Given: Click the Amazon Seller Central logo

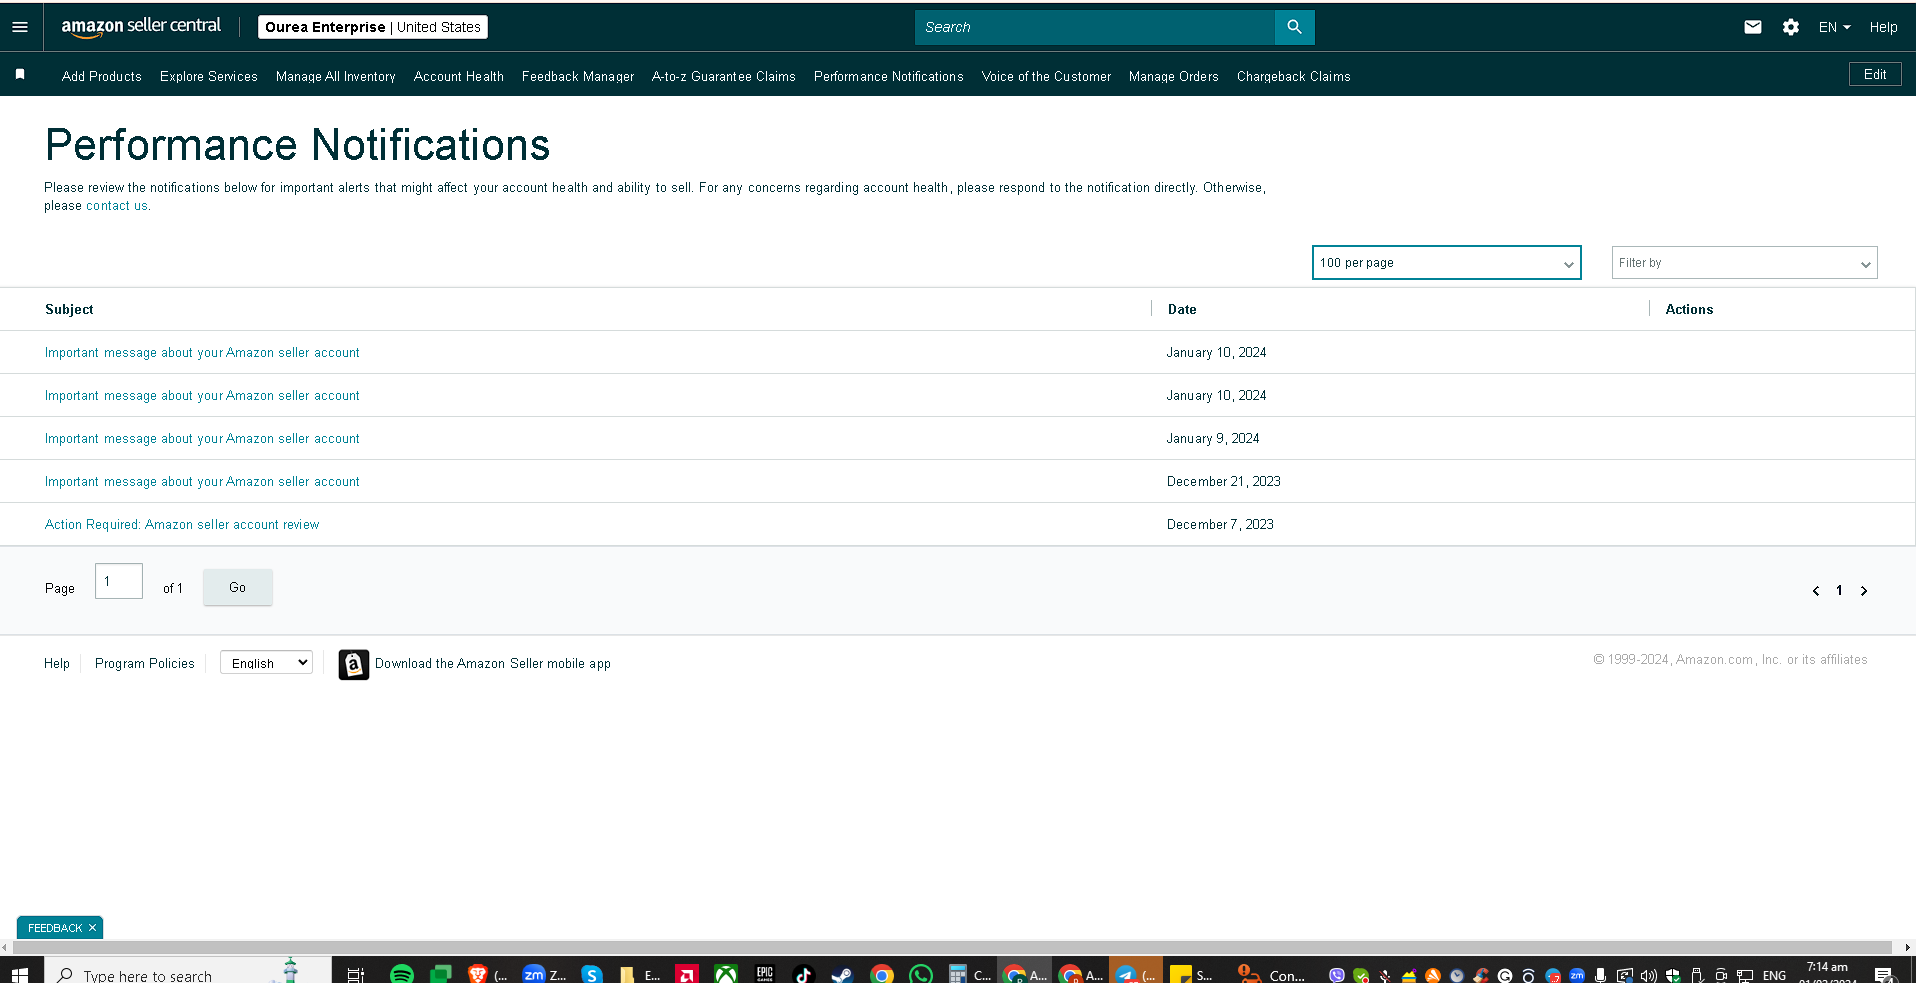Looking at the screenshot, I should point(141,27).
